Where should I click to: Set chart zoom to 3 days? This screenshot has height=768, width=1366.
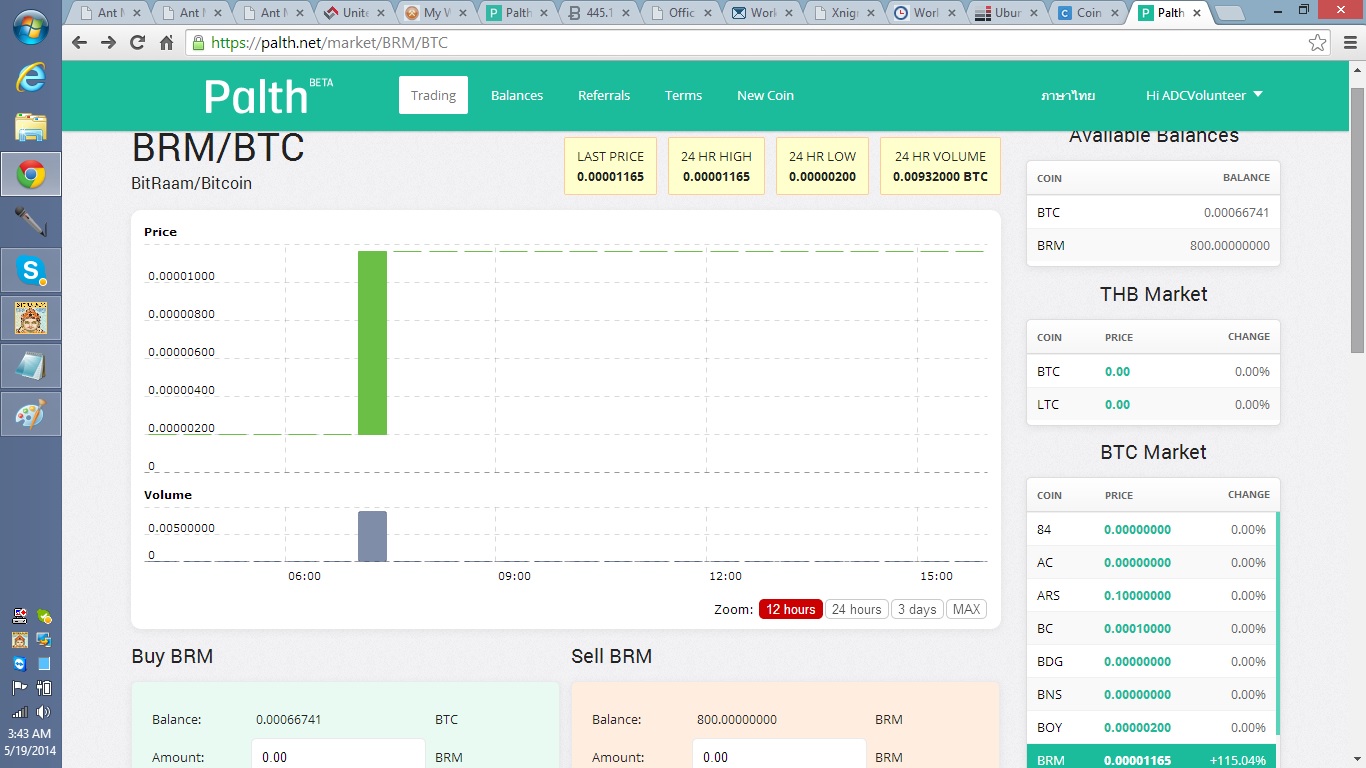(x=917, y=609)
